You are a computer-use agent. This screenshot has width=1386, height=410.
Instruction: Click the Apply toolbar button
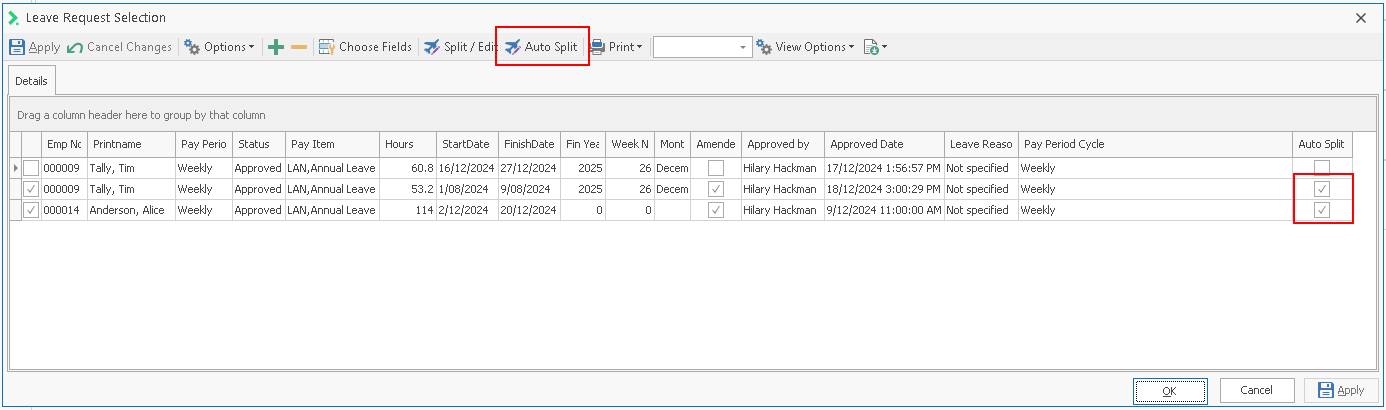[34, 47]
